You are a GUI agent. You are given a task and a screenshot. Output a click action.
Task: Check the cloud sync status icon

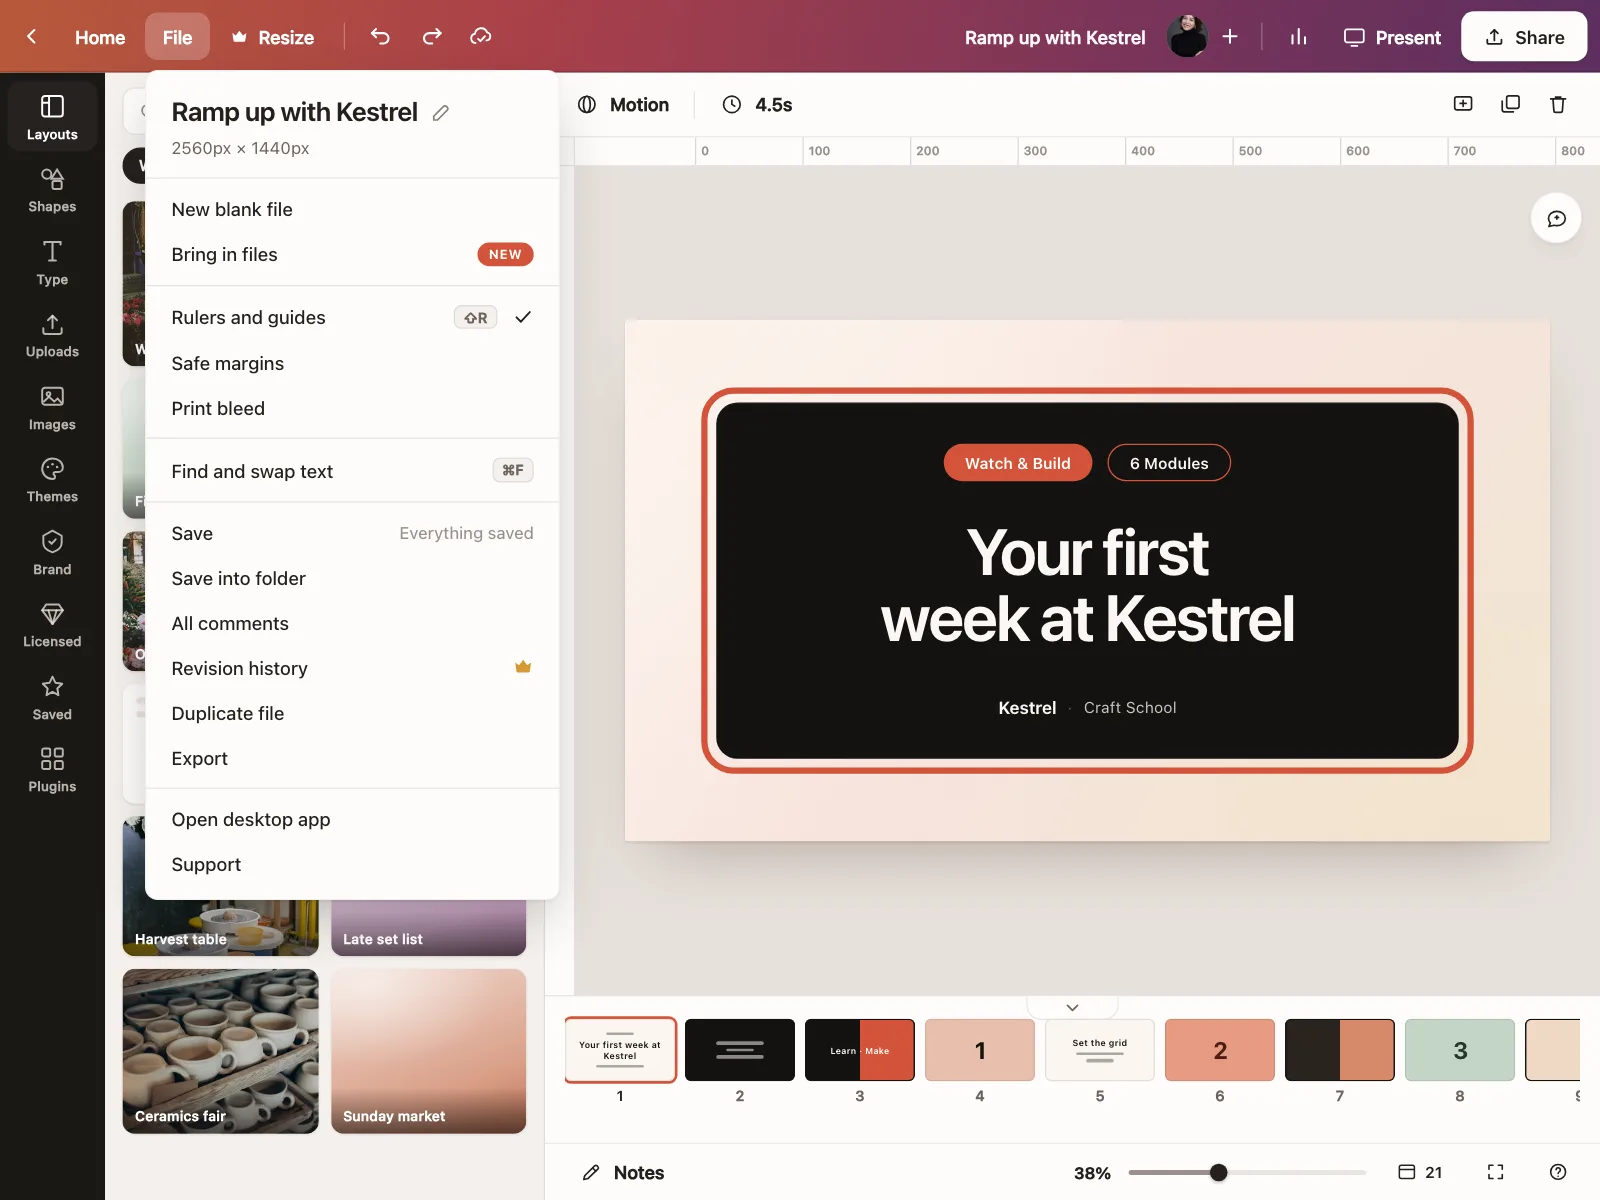481,37
